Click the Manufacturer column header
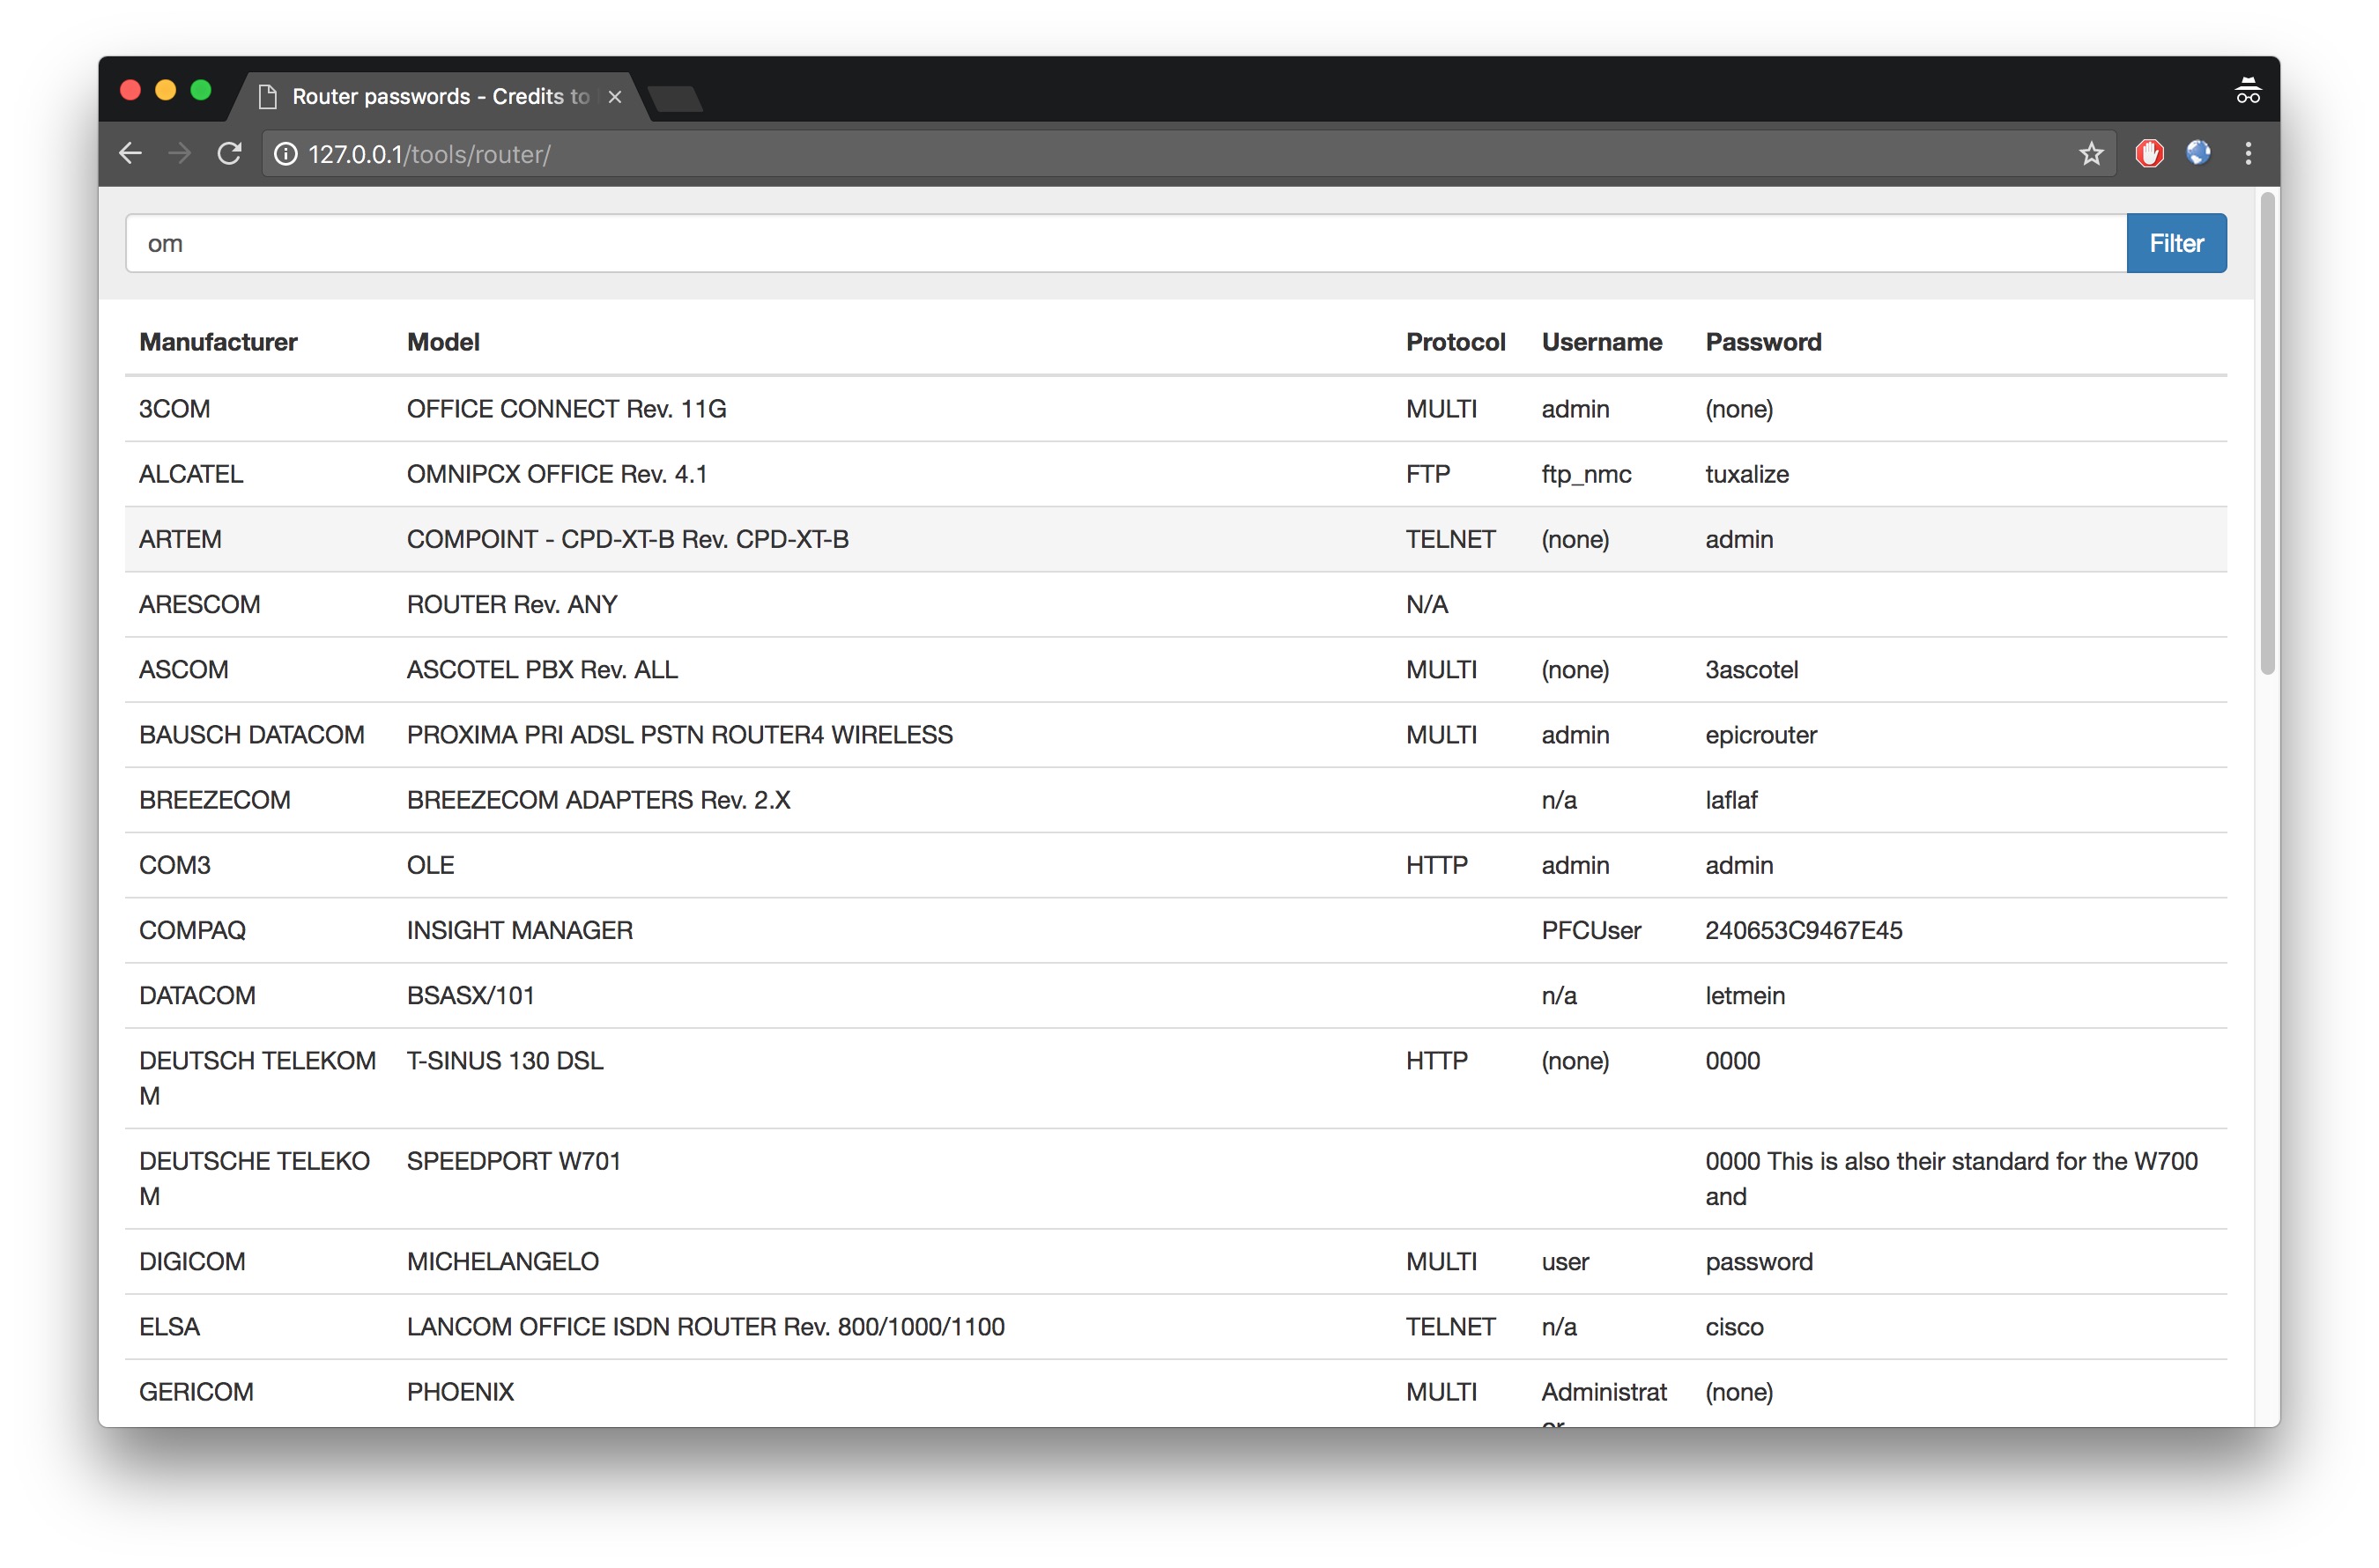Viewport: 2379px width, 1568px height. click(x=218, y=342)
